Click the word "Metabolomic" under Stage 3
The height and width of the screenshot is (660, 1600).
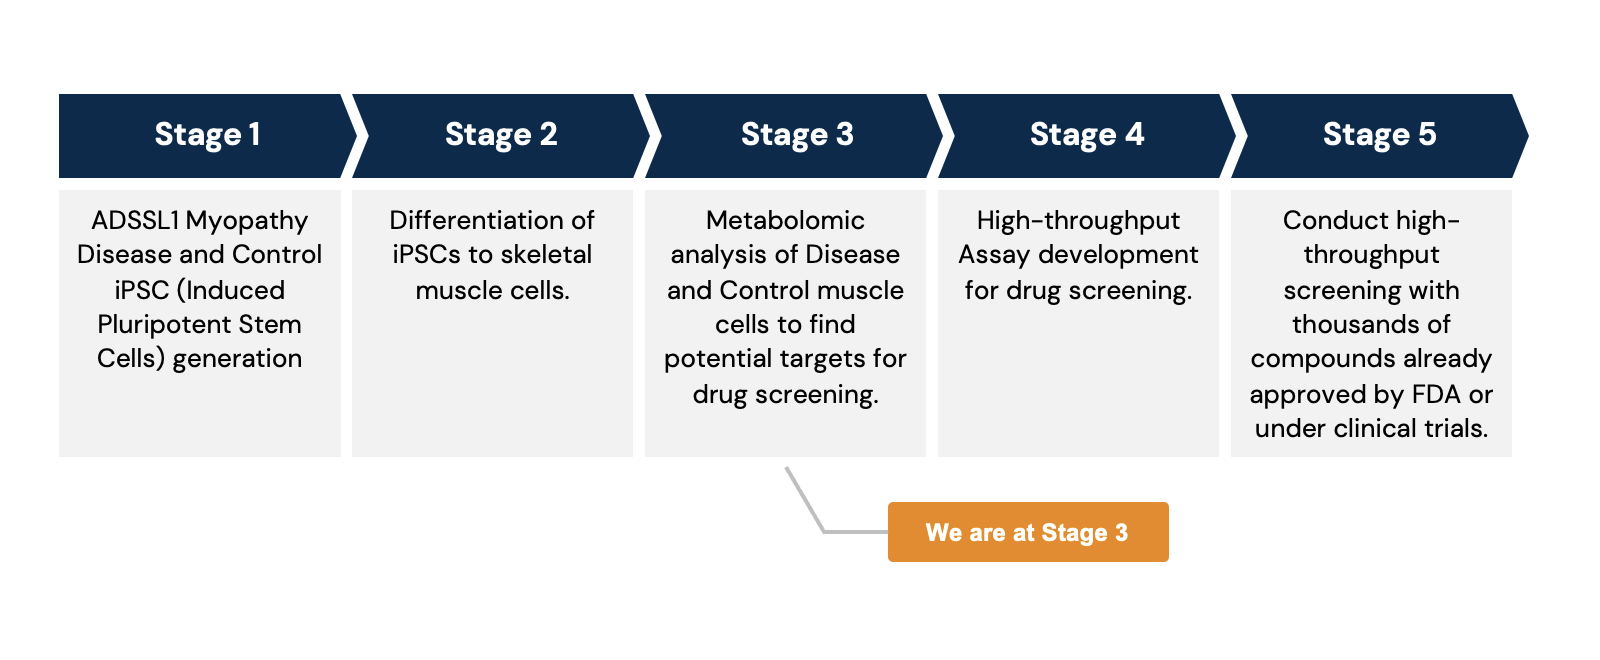pos(785,220)
